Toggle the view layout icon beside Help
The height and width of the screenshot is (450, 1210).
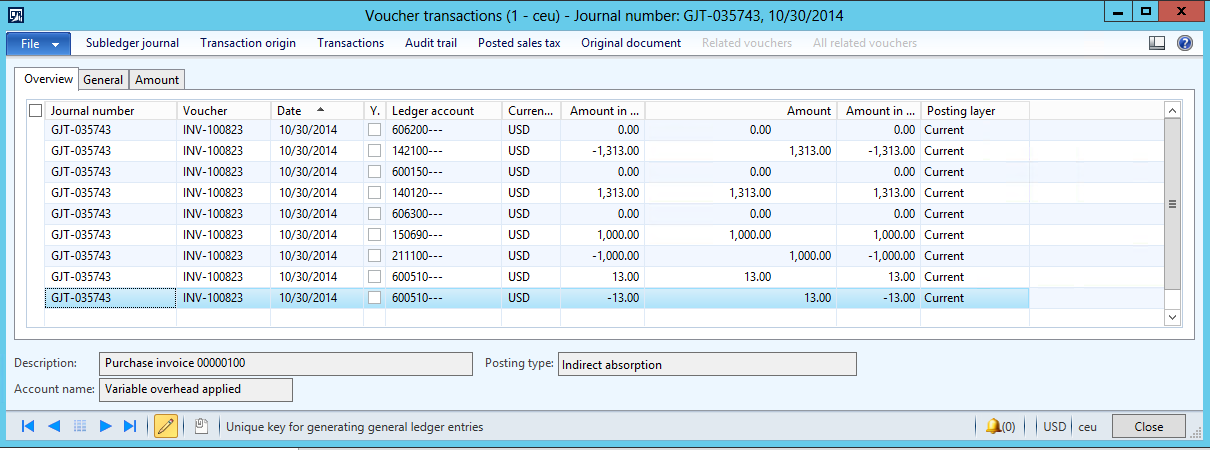[1157, 43]
